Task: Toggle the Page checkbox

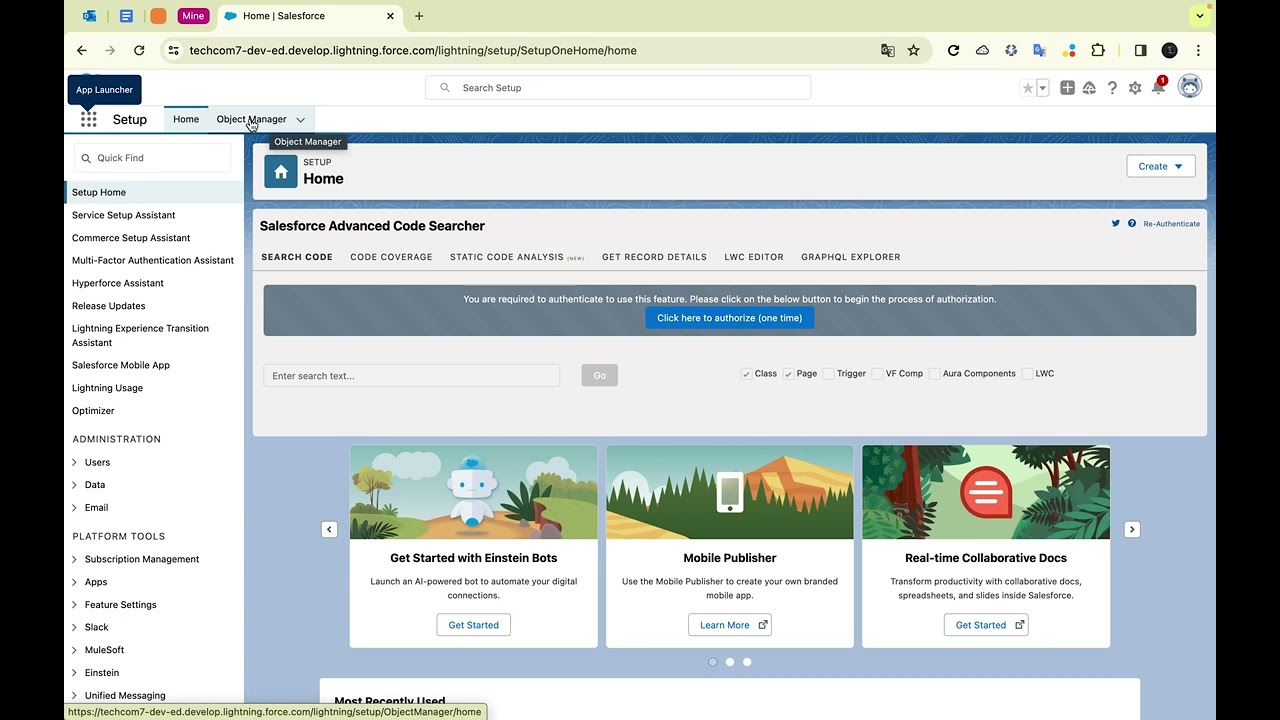Action: (788, 374)
